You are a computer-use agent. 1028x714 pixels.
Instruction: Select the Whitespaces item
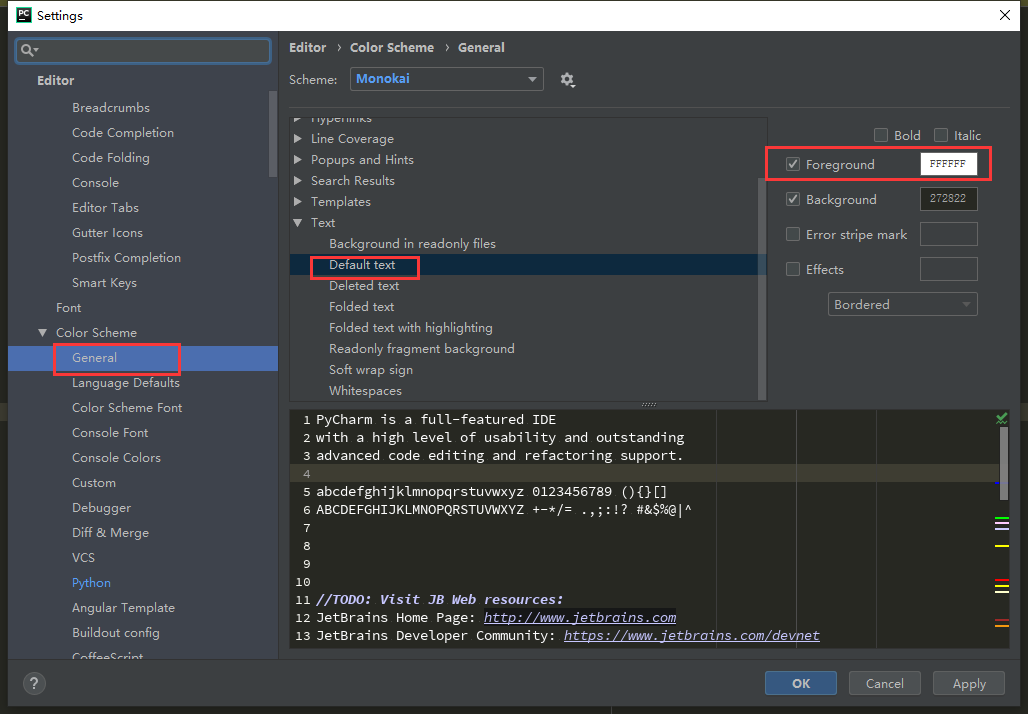365,390
